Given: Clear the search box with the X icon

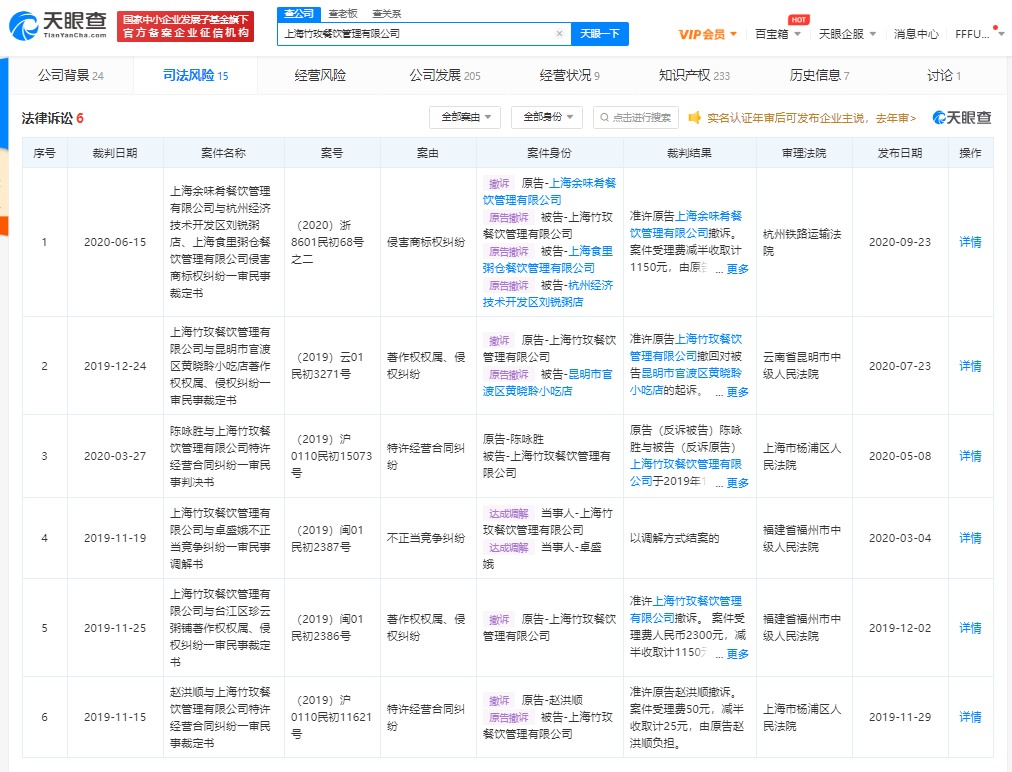Looking at the screenshot, I should coord(560,34).
